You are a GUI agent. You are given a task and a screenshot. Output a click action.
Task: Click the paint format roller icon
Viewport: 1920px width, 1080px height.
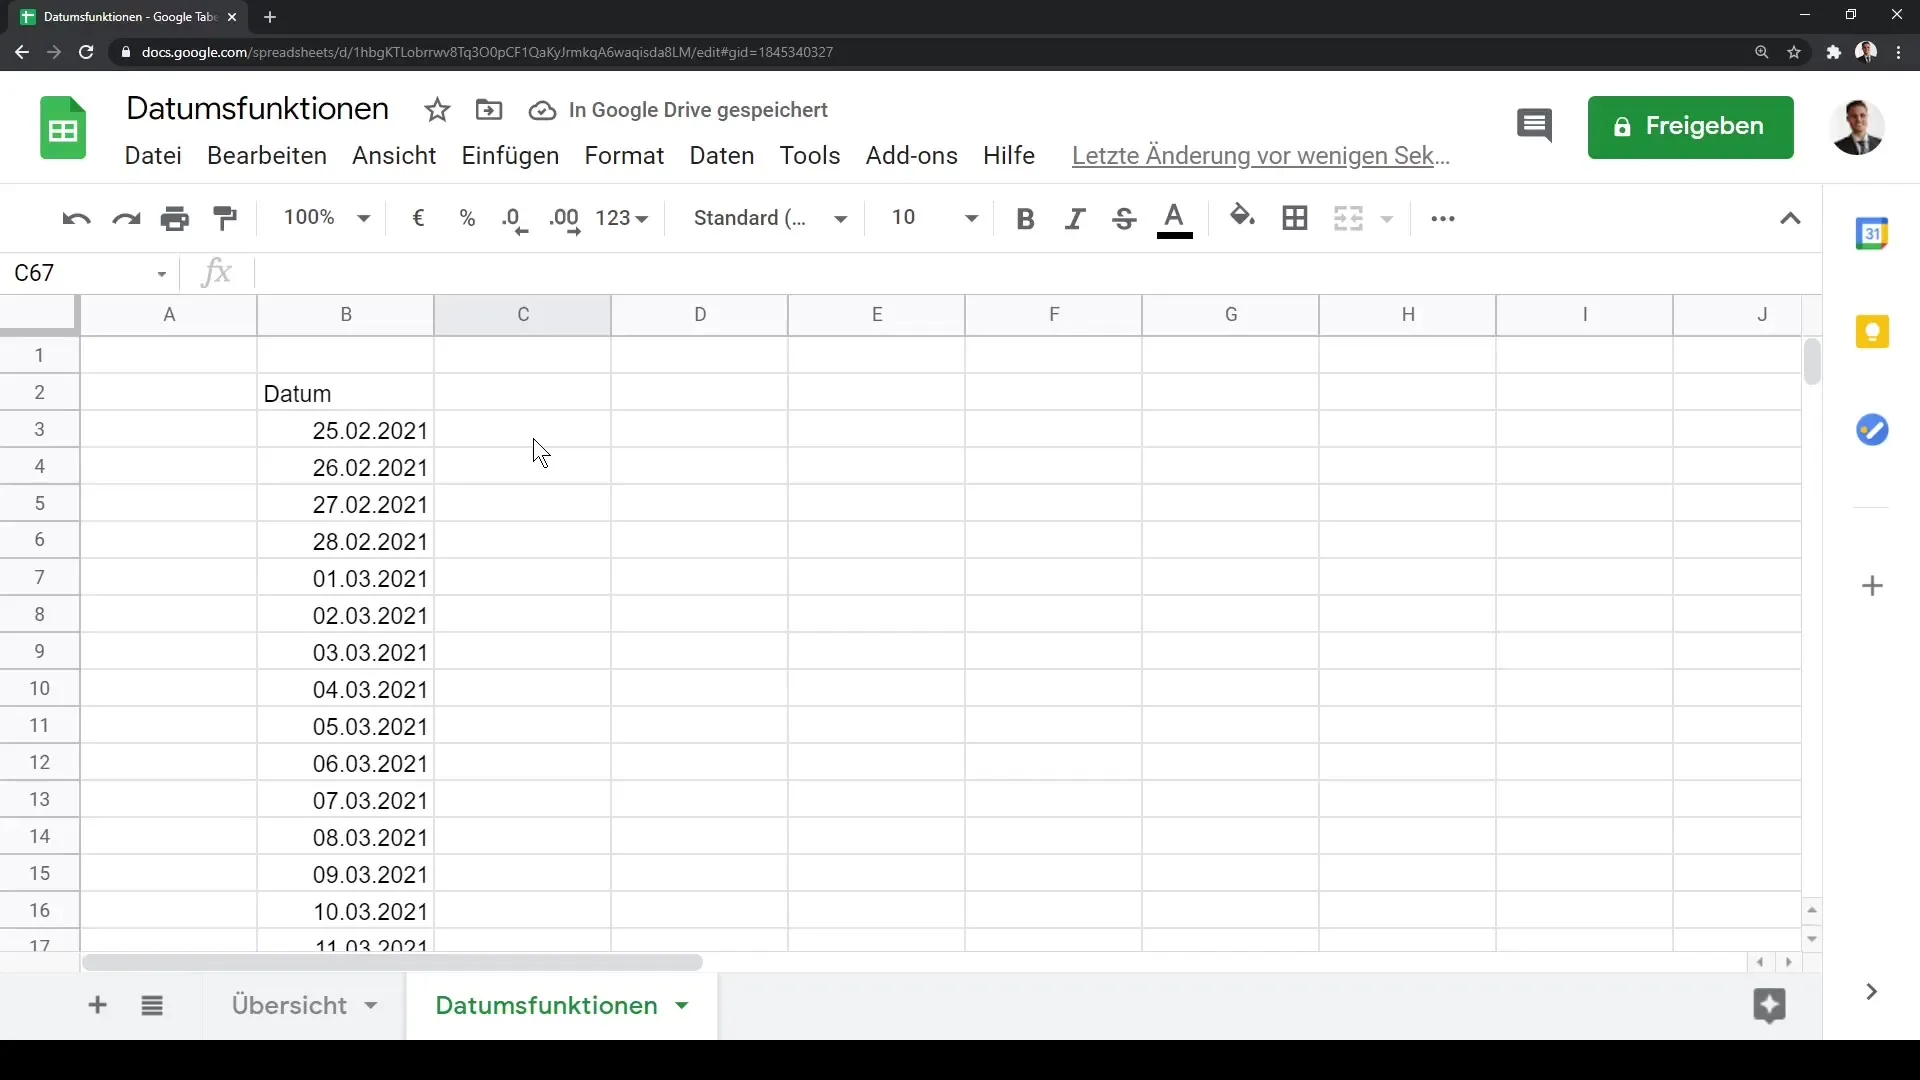pos(225,218)
